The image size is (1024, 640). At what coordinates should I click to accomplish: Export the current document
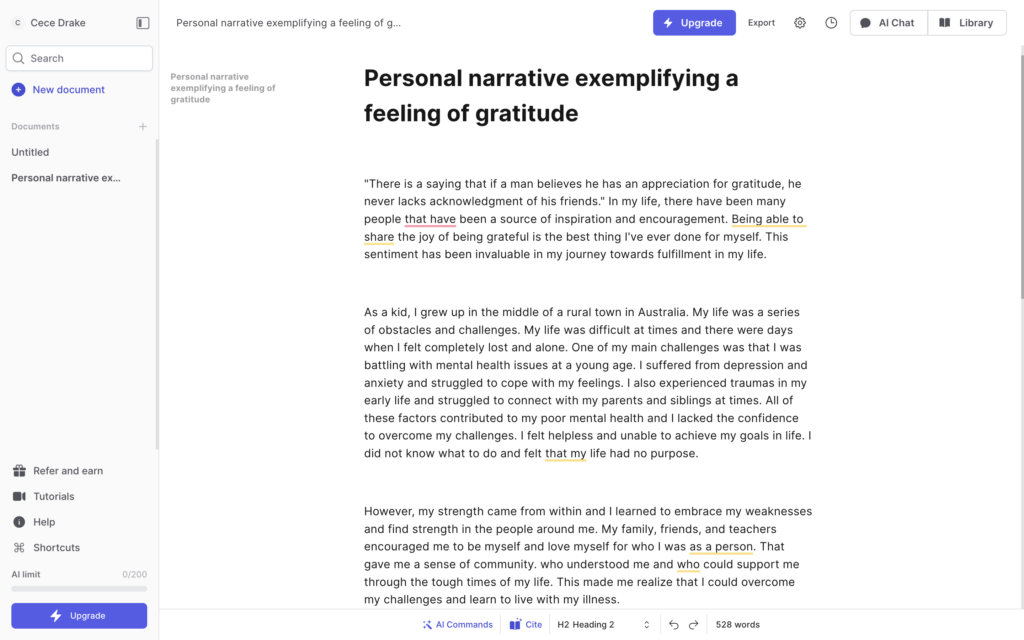pos(761,22)
